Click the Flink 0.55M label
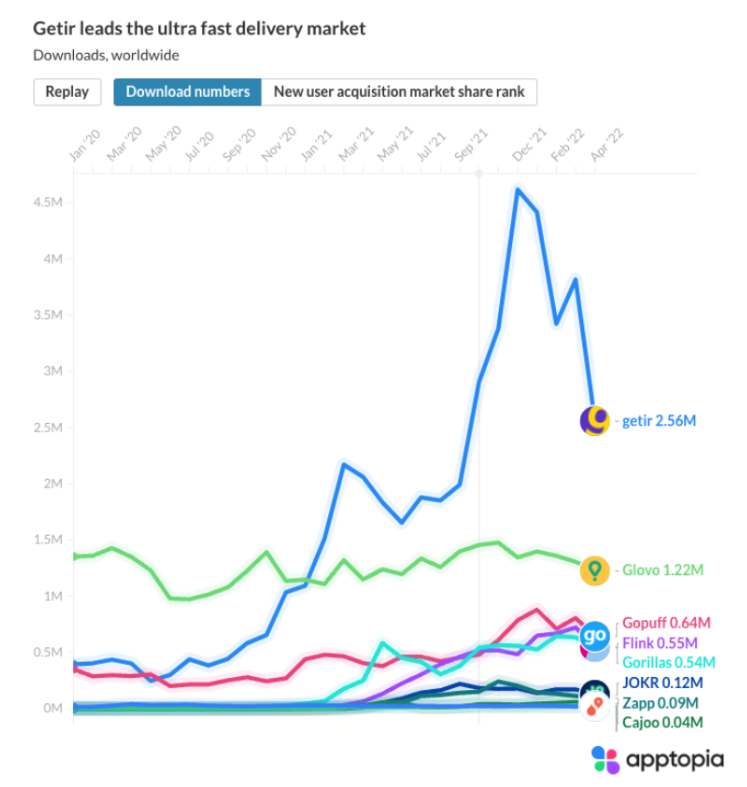The width and height of the screenshot is (747, 787). [x=660, y=643]
